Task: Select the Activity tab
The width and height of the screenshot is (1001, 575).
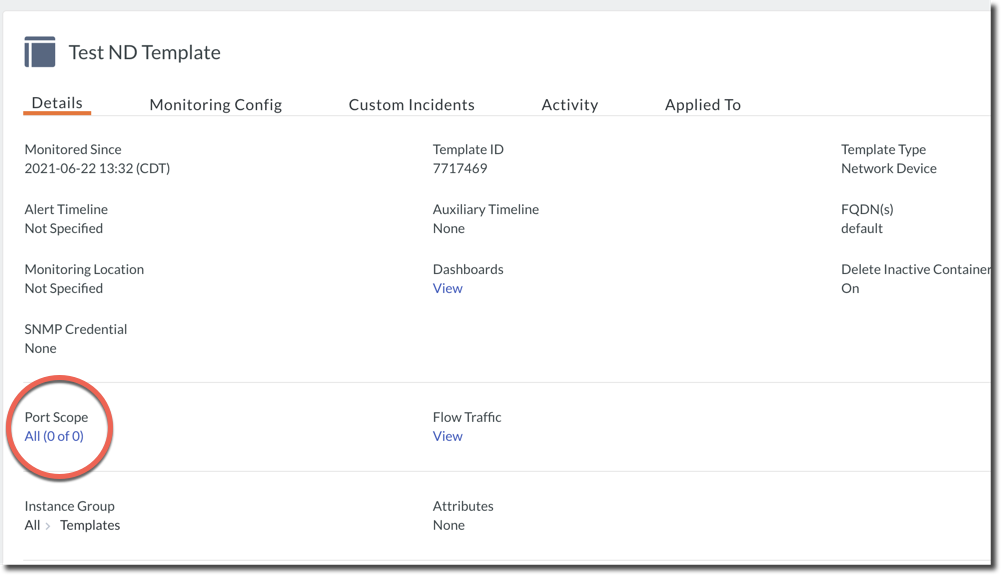Action: 569,104
